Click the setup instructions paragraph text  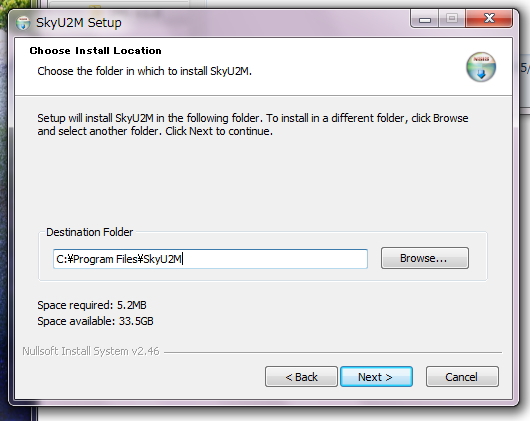tap(253, 124)
